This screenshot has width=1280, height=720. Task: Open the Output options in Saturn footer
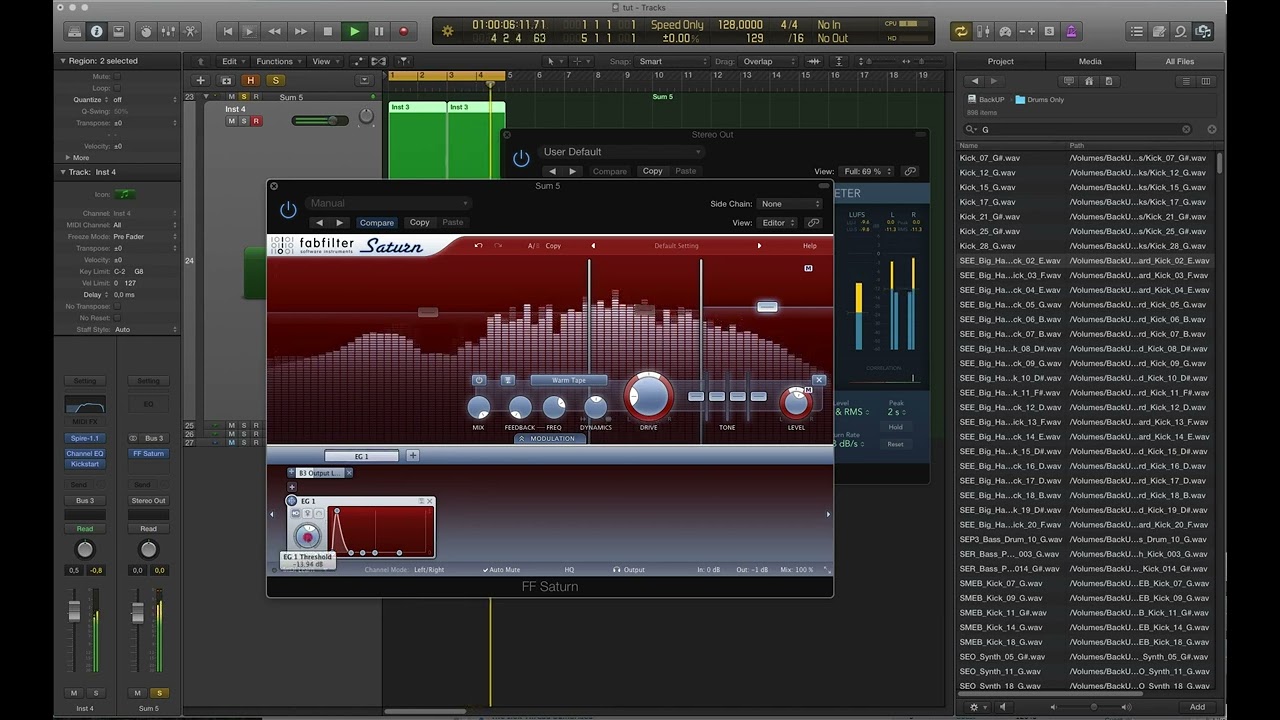click(629, 570)
